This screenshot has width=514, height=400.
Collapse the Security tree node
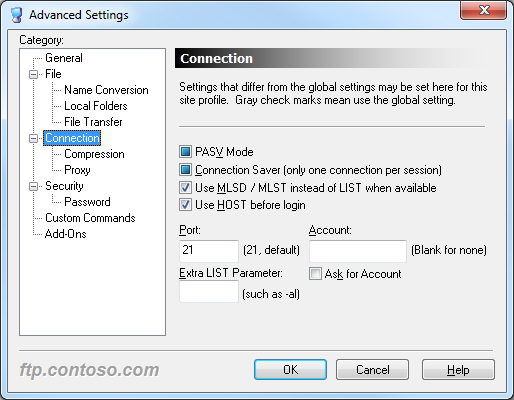click(33, 186)
